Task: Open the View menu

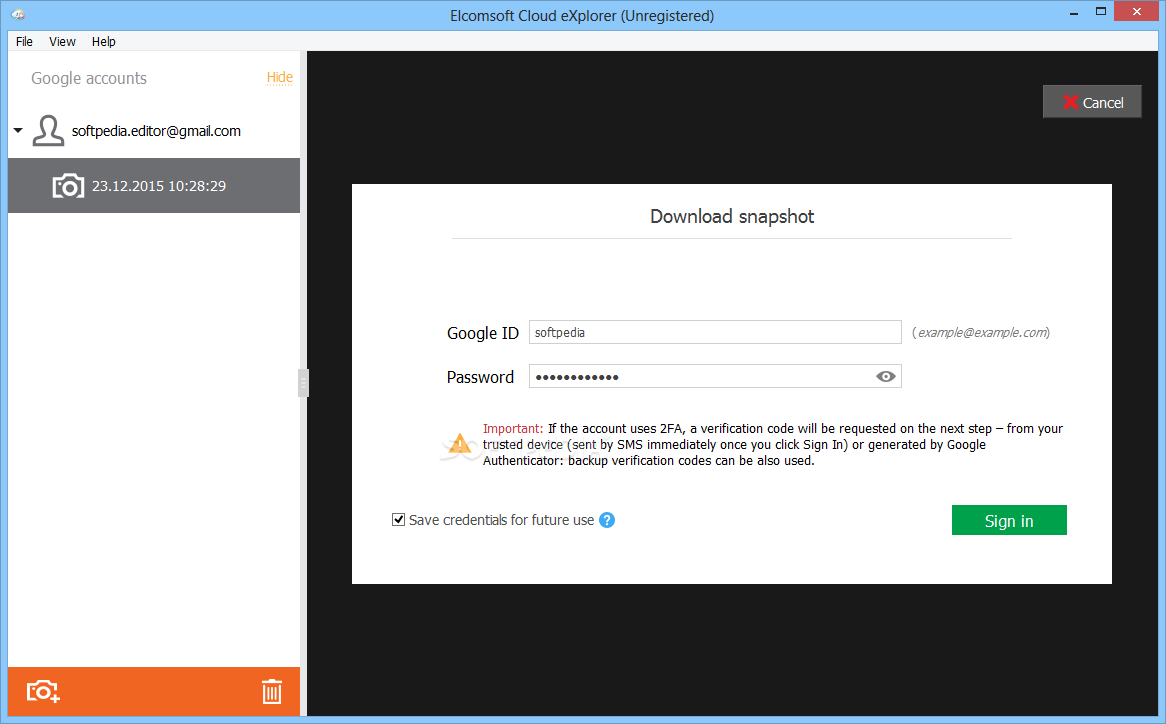Action: click(x=62, y=42)
